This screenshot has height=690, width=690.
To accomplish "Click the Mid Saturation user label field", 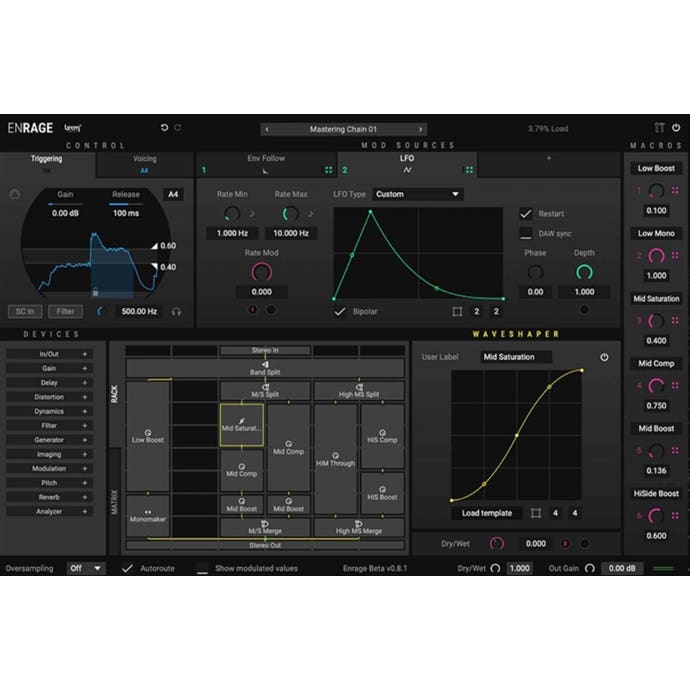I will tap(516, 357).
